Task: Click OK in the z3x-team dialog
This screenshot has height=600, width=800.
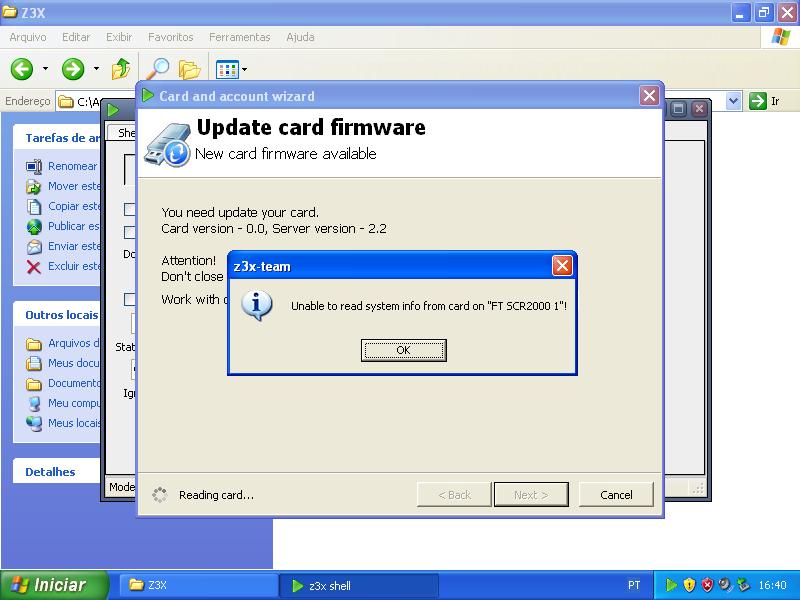Action: coord(404,350)
